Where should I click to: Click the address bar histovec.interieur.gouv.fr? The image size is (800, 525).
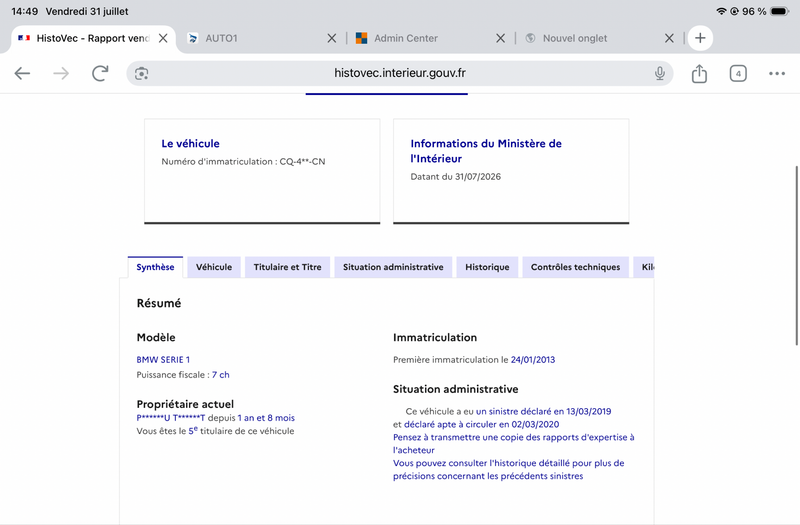tap(399, 73)
